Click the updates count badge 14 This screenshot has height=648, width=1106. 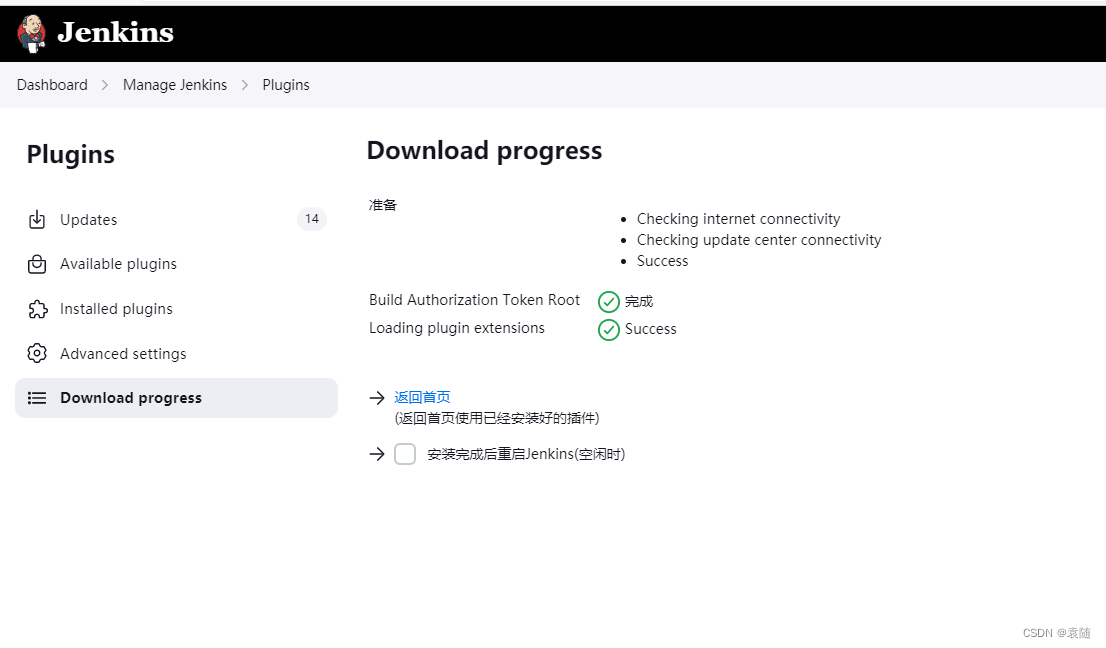point(312,219)
